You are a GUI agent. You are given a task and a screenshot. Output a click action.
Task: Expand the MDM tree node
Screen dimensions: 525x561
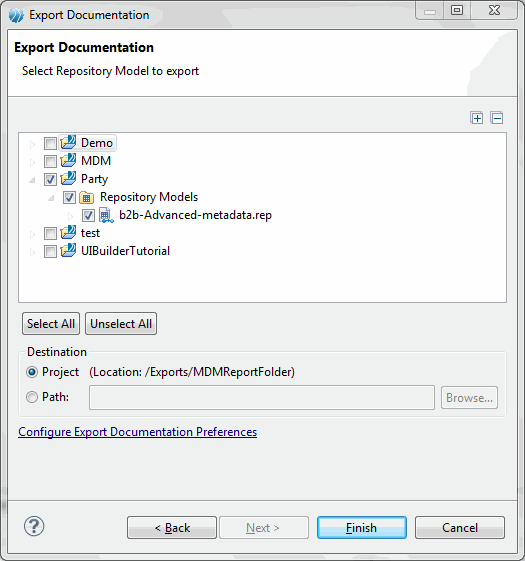pos(33,162)
